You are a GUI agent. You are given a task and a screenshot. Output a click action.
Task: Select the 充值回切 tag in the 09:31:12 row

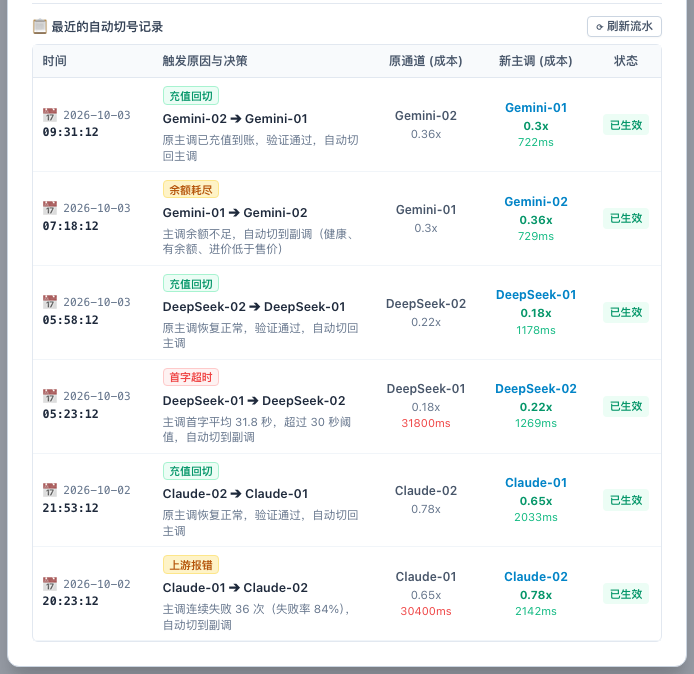click(191, 96)
